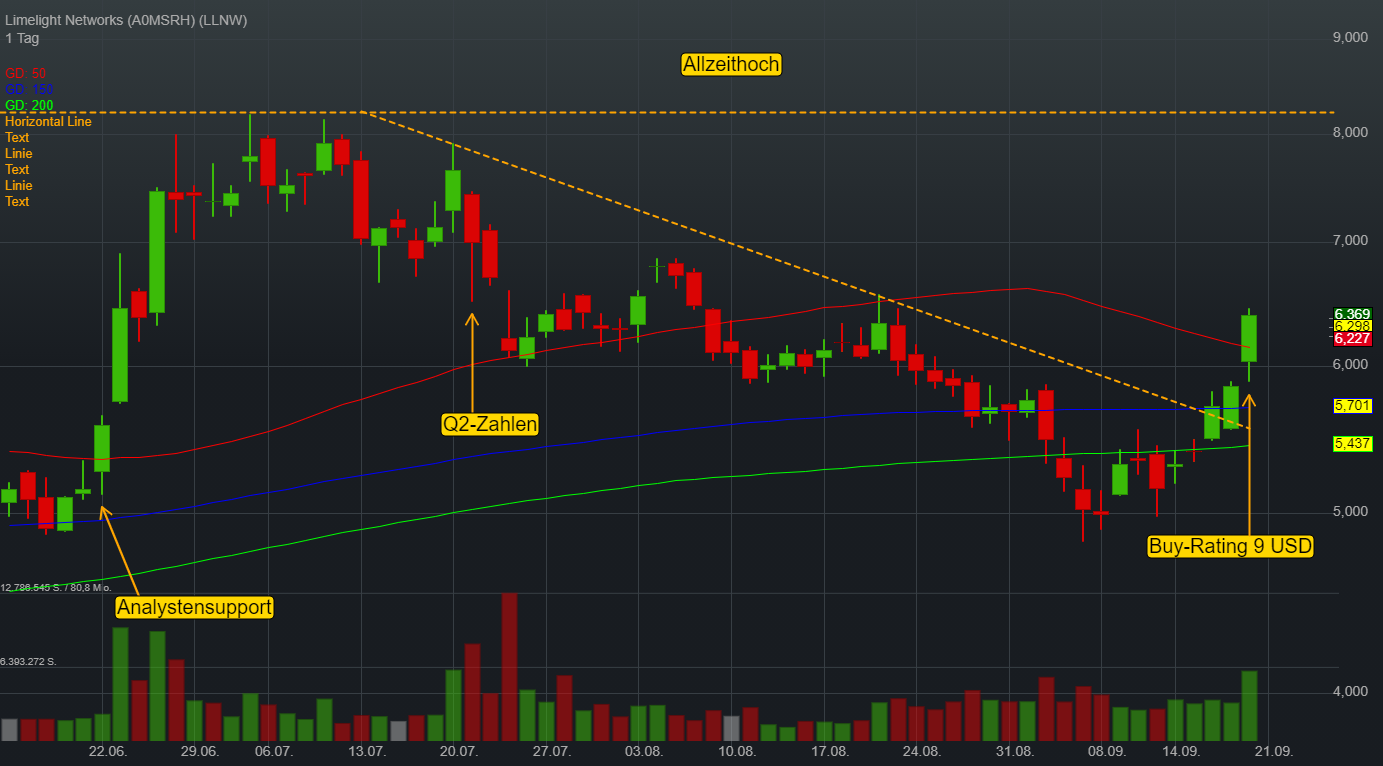Click the 6.393.272 S. volume label

[x=28, y=662]
